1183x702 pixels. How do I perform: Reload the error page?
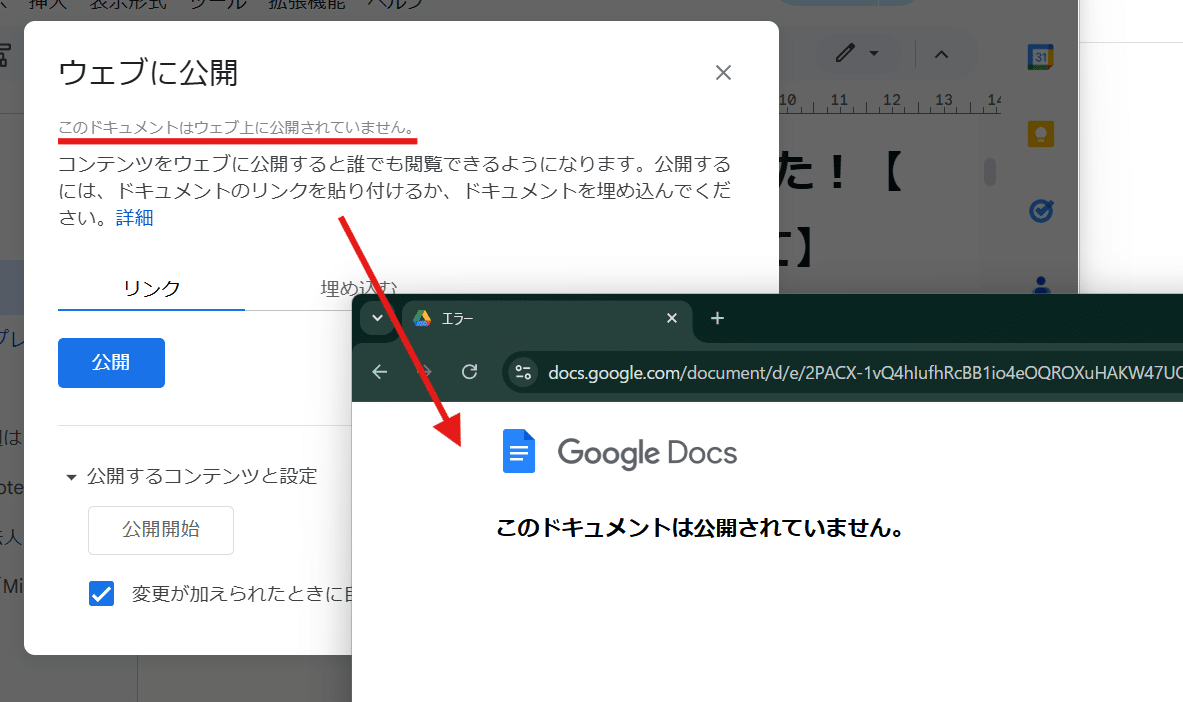point(469,371)
